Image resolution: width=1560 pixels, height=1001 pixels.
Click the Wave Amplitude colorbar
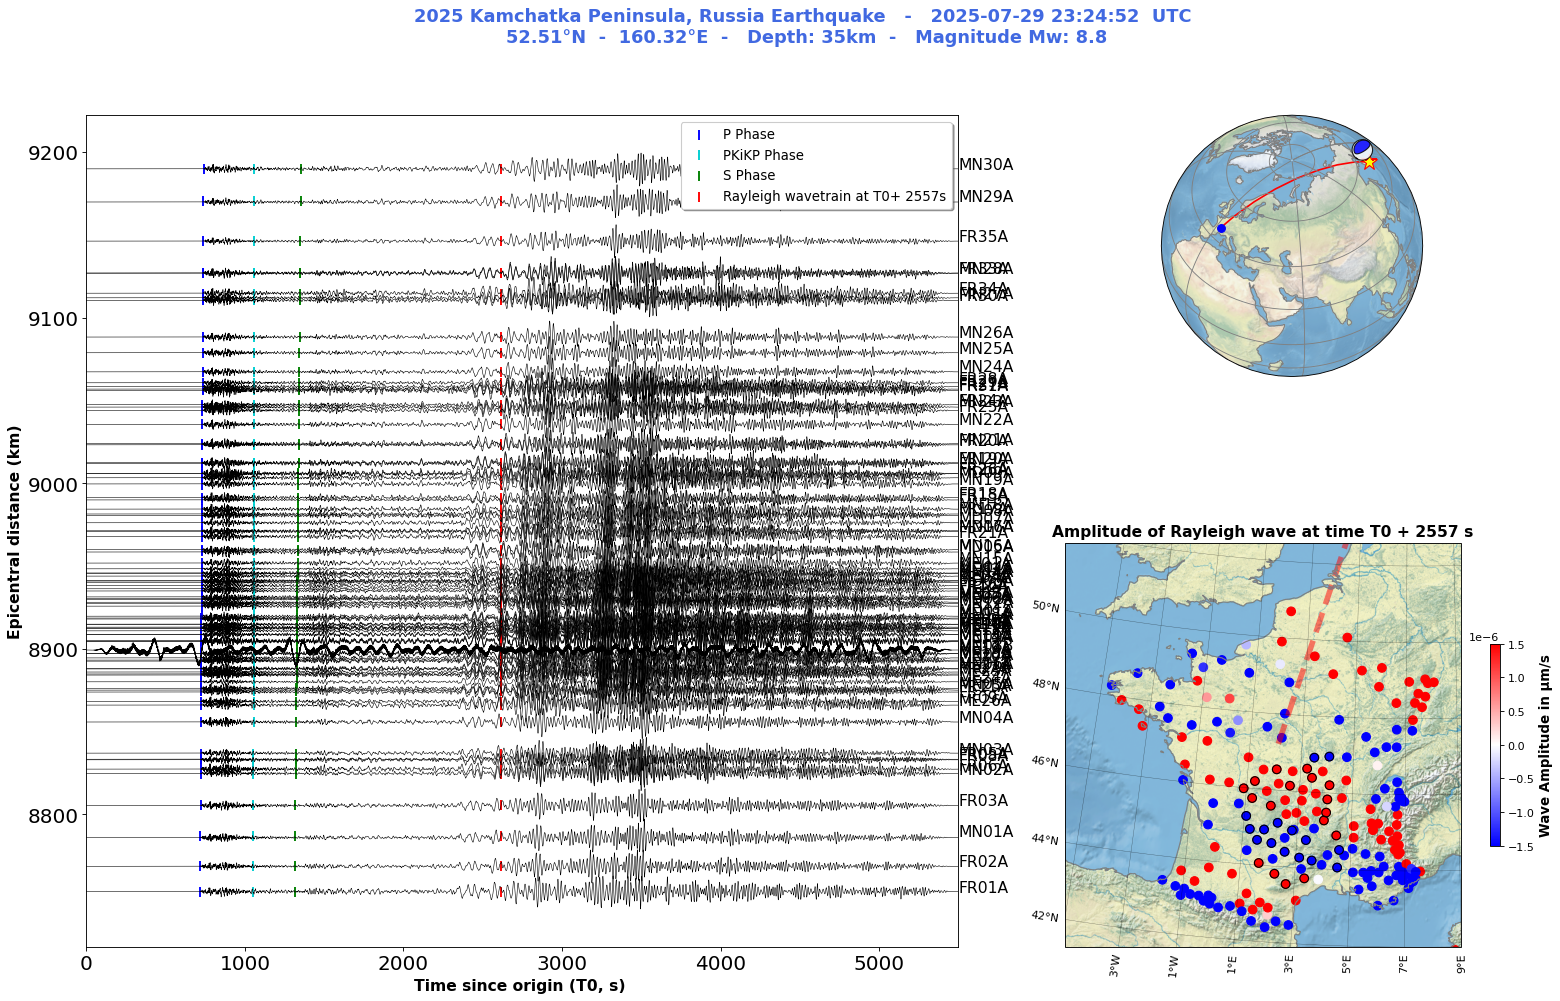pyautogui.click(x=1495, y=745)
